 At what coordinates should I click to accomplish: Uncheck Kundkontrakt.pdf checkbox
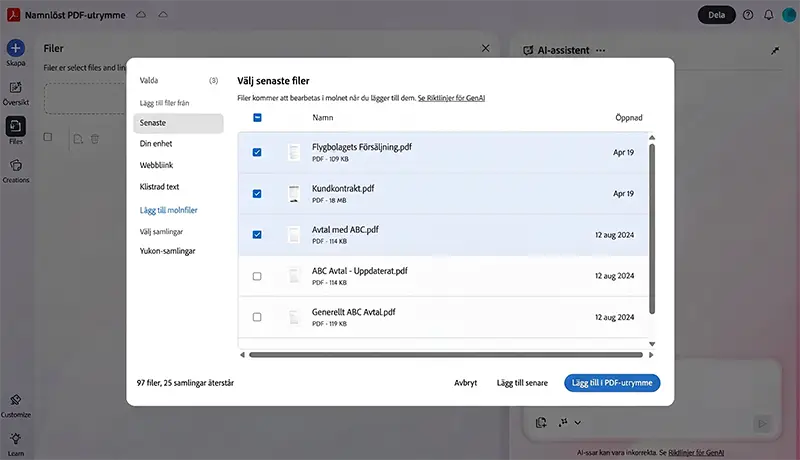pos(257,193)
